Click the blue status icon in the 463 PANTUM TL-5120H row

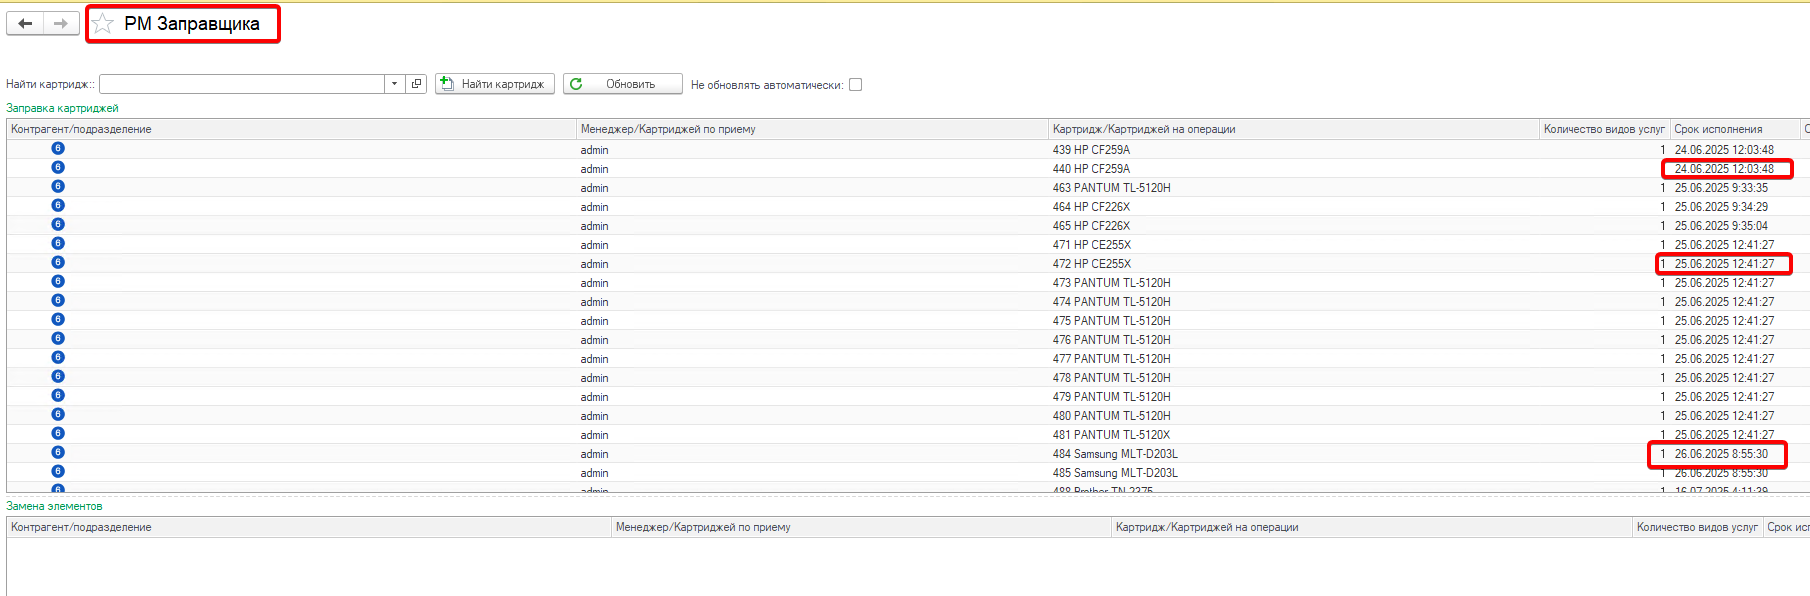click(x=58, y=187)
